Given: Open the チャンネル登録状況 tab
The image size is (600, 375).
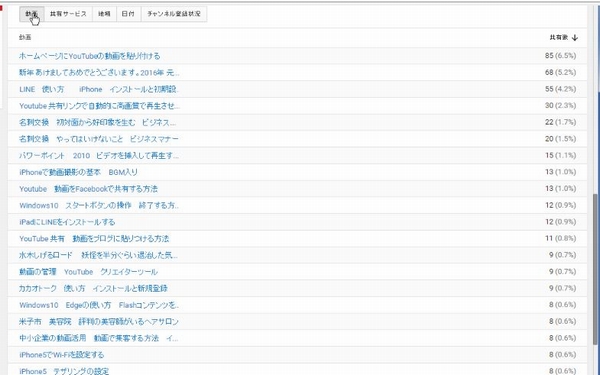Looking at the screenshot, I should tap(174, 14).
